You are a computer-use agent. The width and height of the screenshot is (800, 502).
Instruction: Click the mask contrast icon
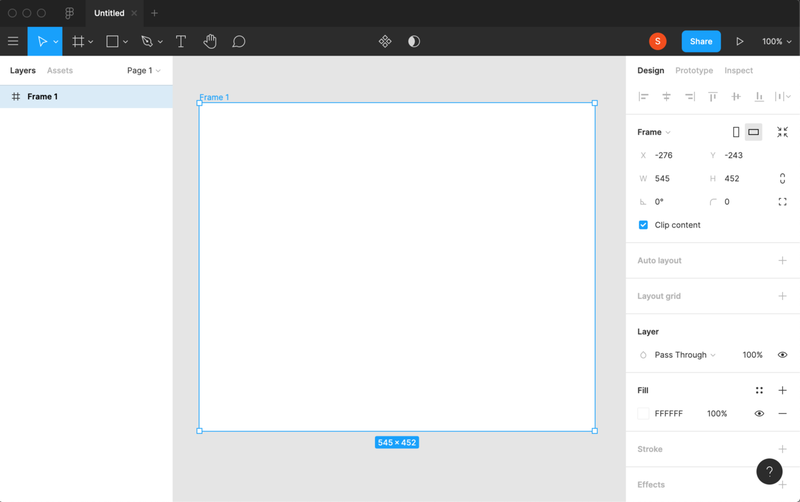414,41
